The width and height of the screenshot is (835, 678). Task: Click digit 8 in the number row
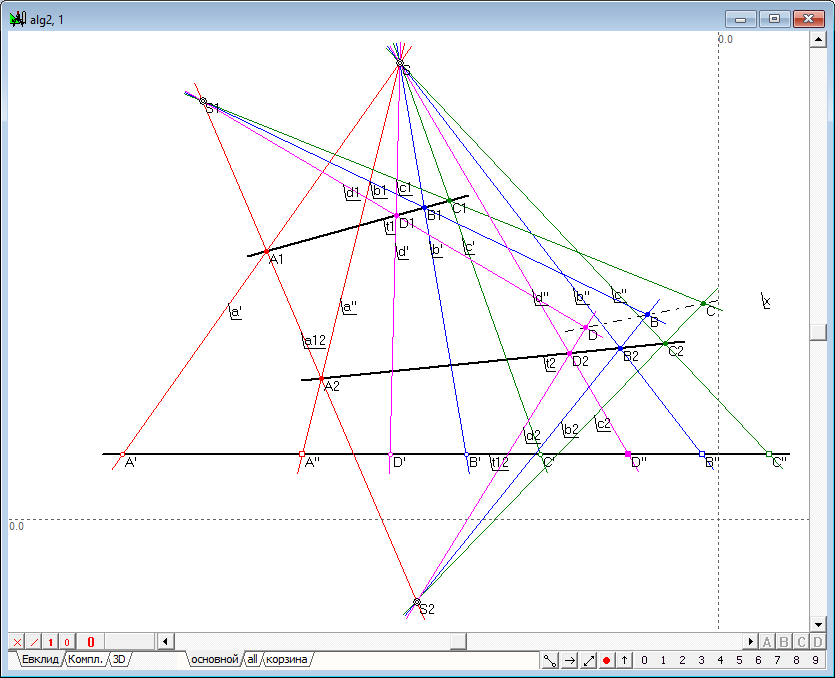pyautogui.click(x=796, y=660)
